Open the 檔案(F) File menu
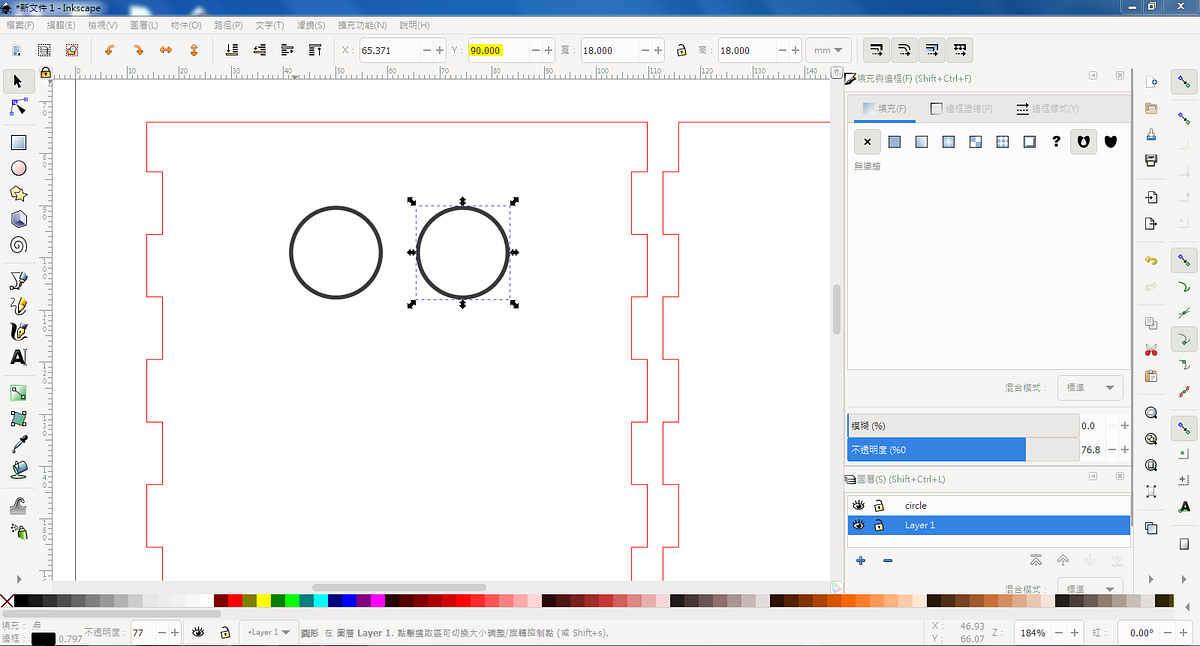Image resolution: width=1200 pixels, height=646 pixels. (x=20, y=25)
